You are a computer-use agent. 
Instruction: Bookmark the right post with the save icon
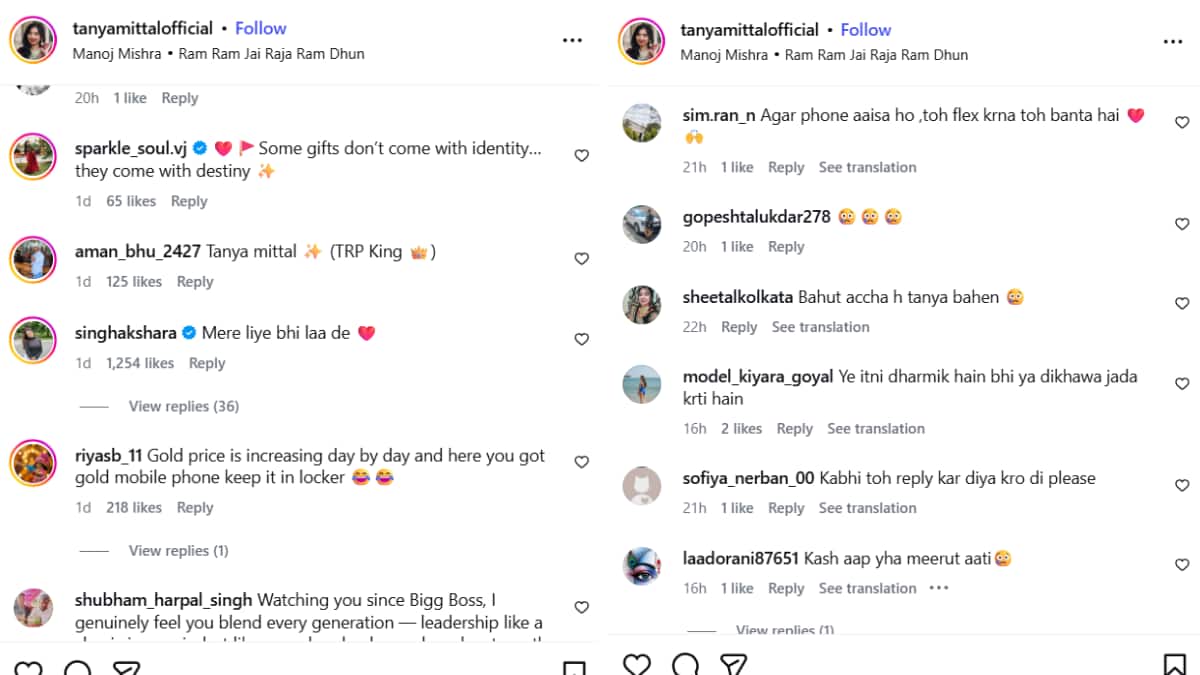point(1174,665)
